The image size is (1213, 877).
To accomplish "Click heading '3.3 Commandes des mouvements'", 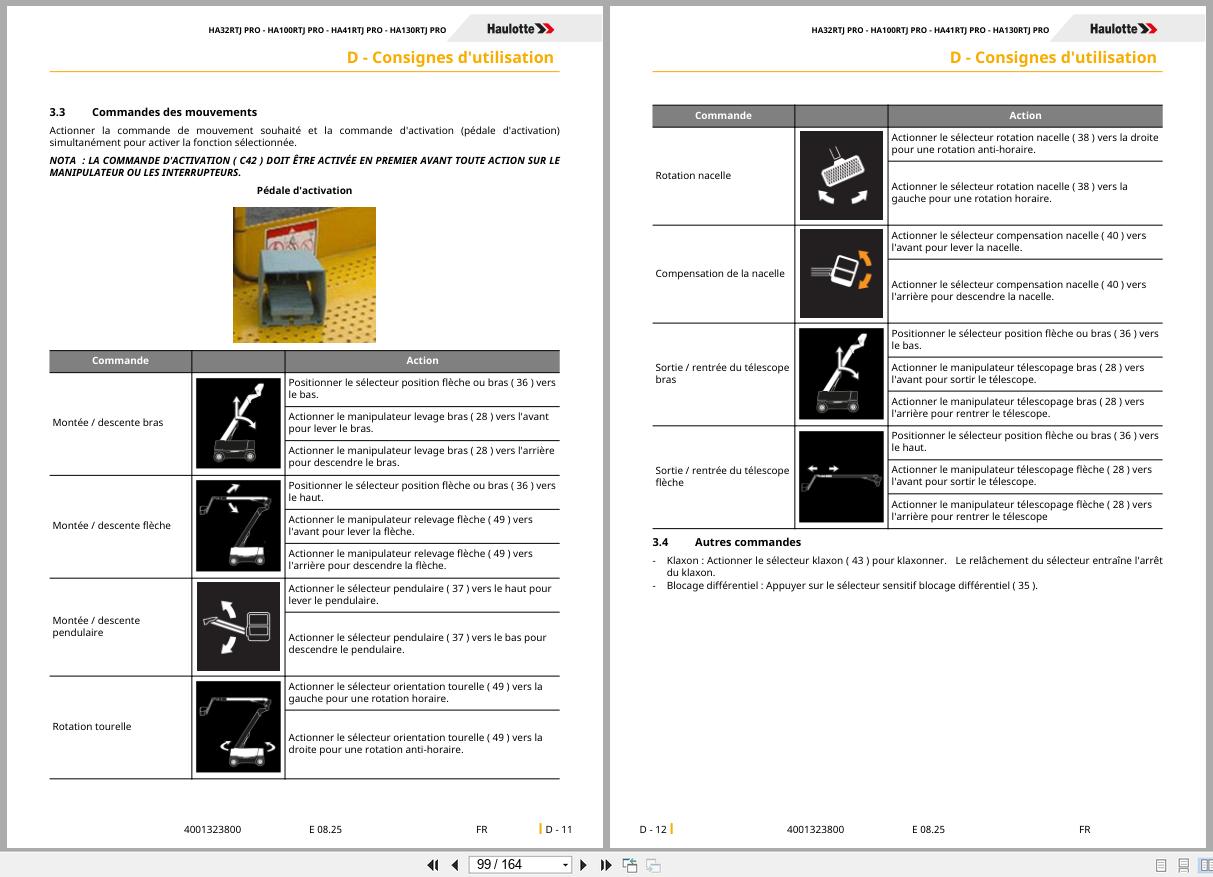I will coord(153,112).
